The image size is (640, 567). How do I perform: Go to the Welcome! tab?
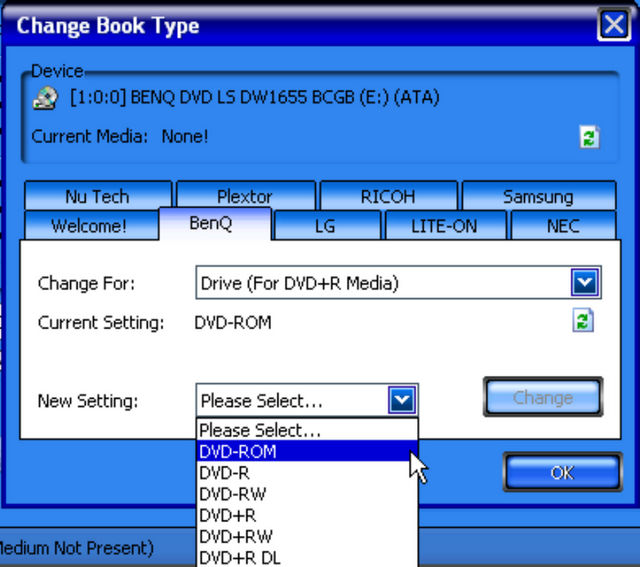point(90,225)
